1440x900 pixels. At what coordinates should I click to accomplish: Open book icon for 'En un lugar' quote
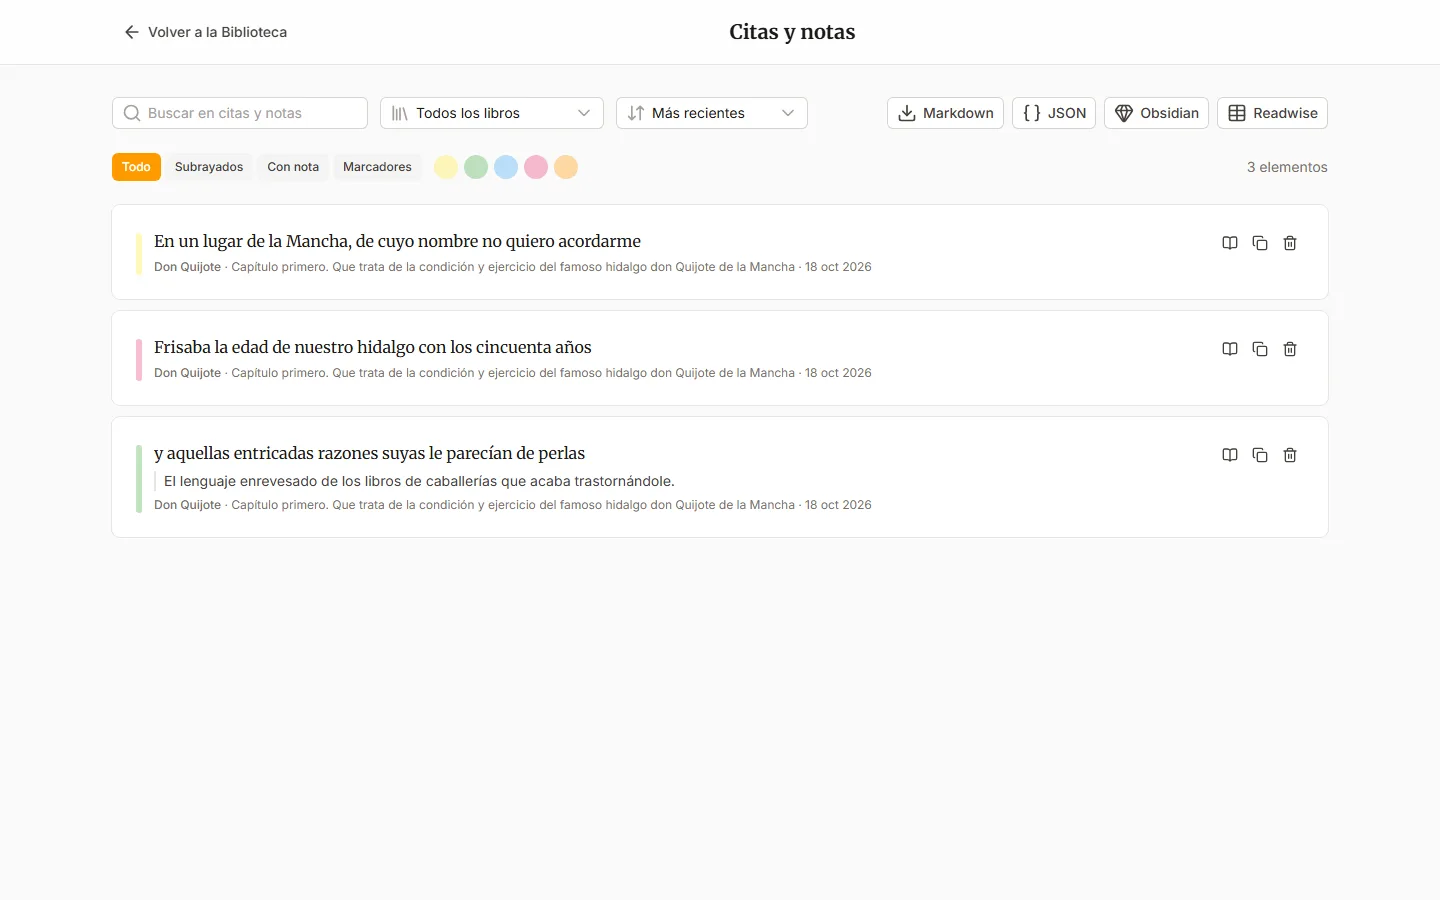pyautogui.click(x=1230, y=243)
